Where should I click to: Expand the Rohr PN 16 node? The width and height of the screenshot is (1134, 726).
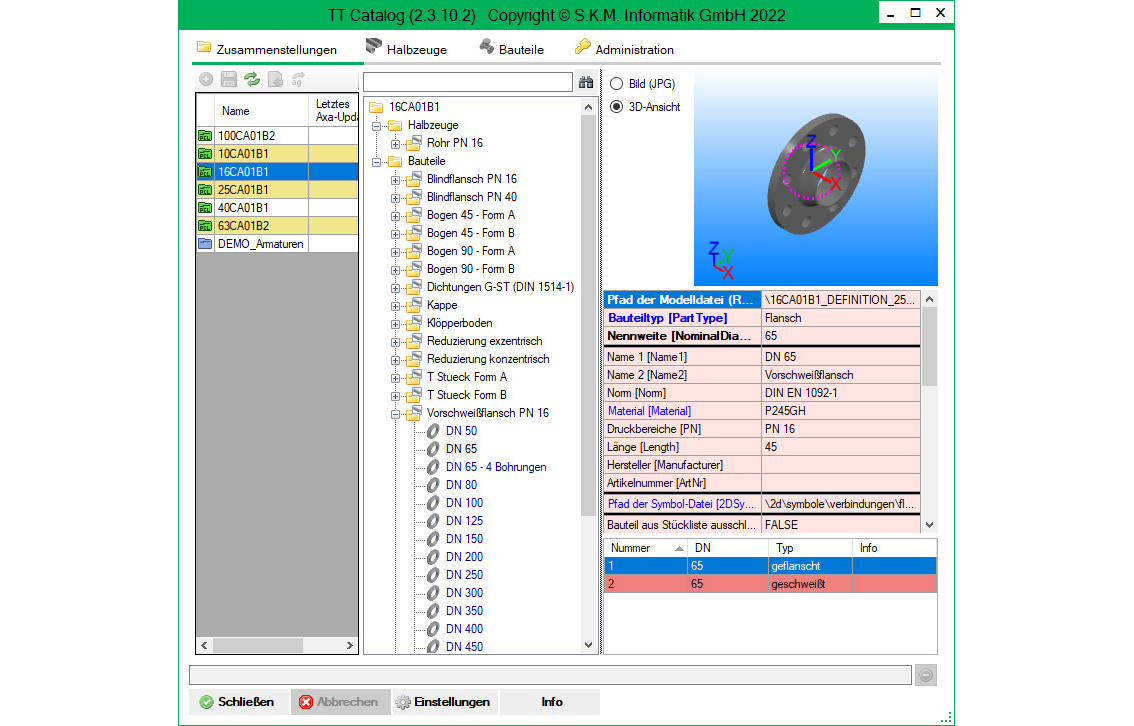point(396,144)
